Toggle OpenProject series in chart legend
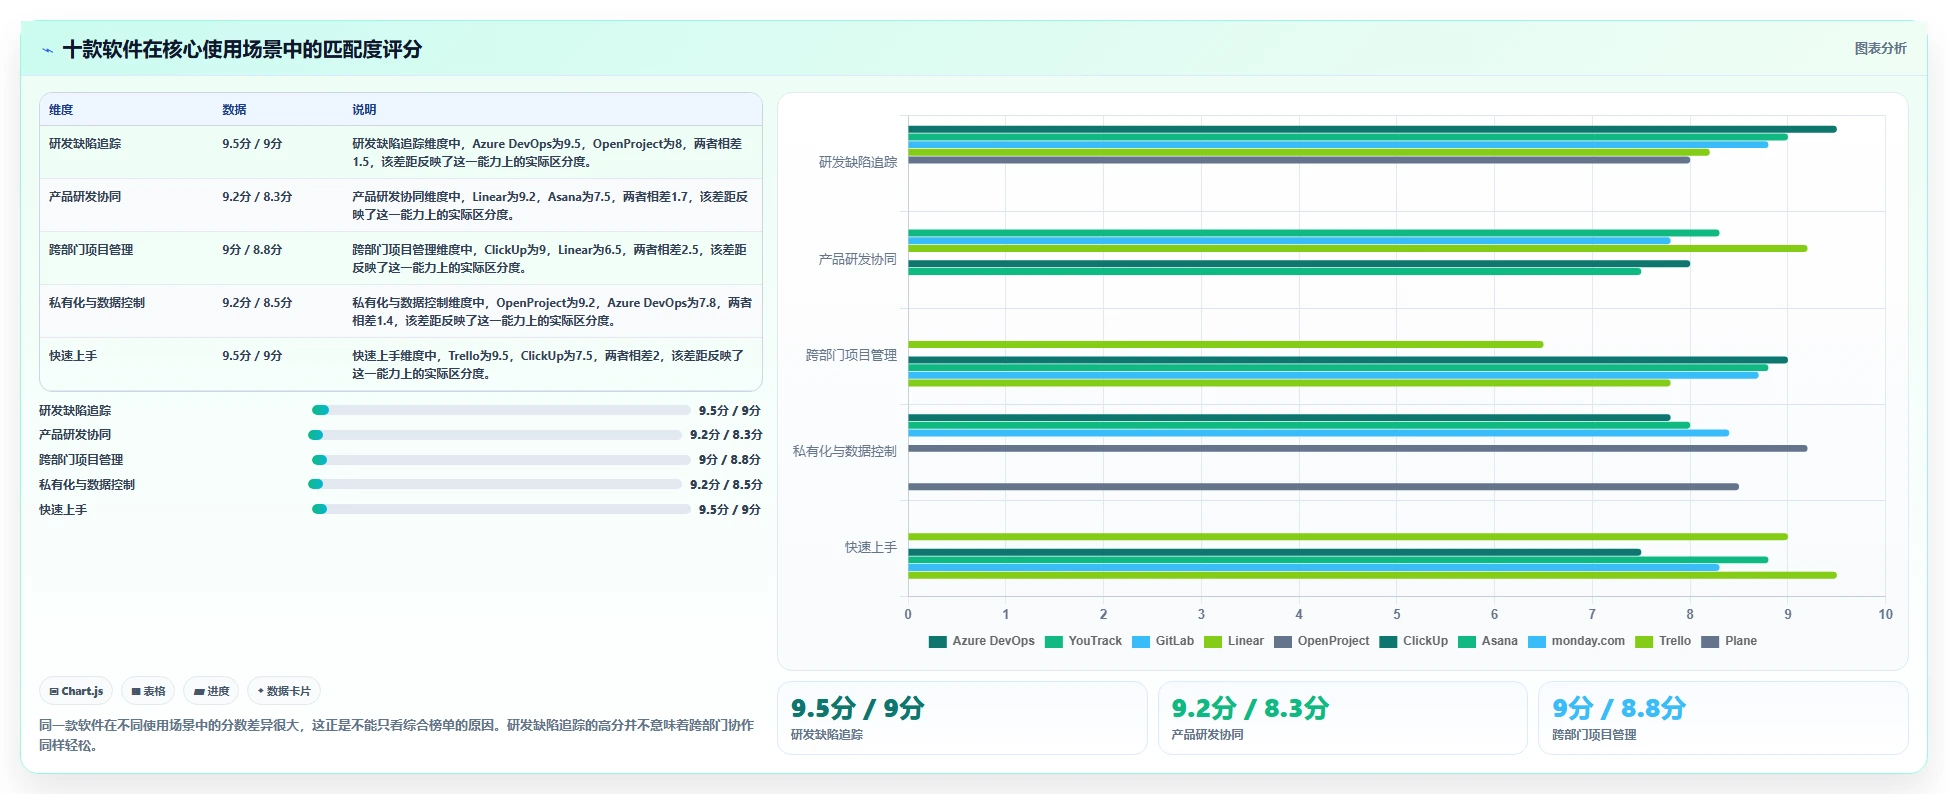 (1321, 641)
